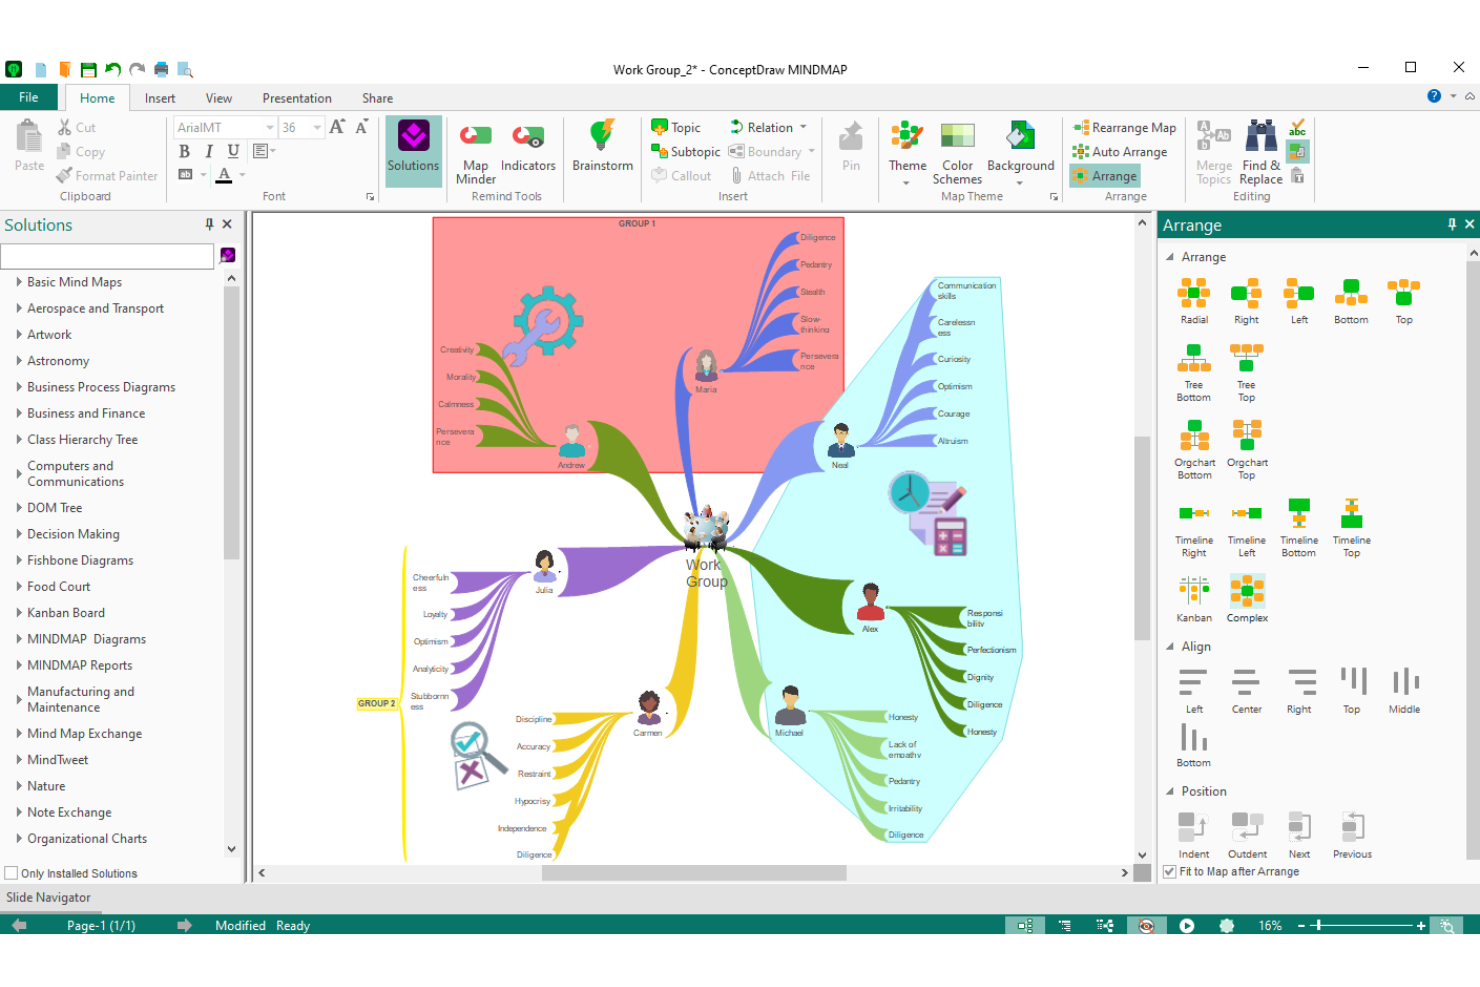Click Merge Topics button

(1214, 152)
